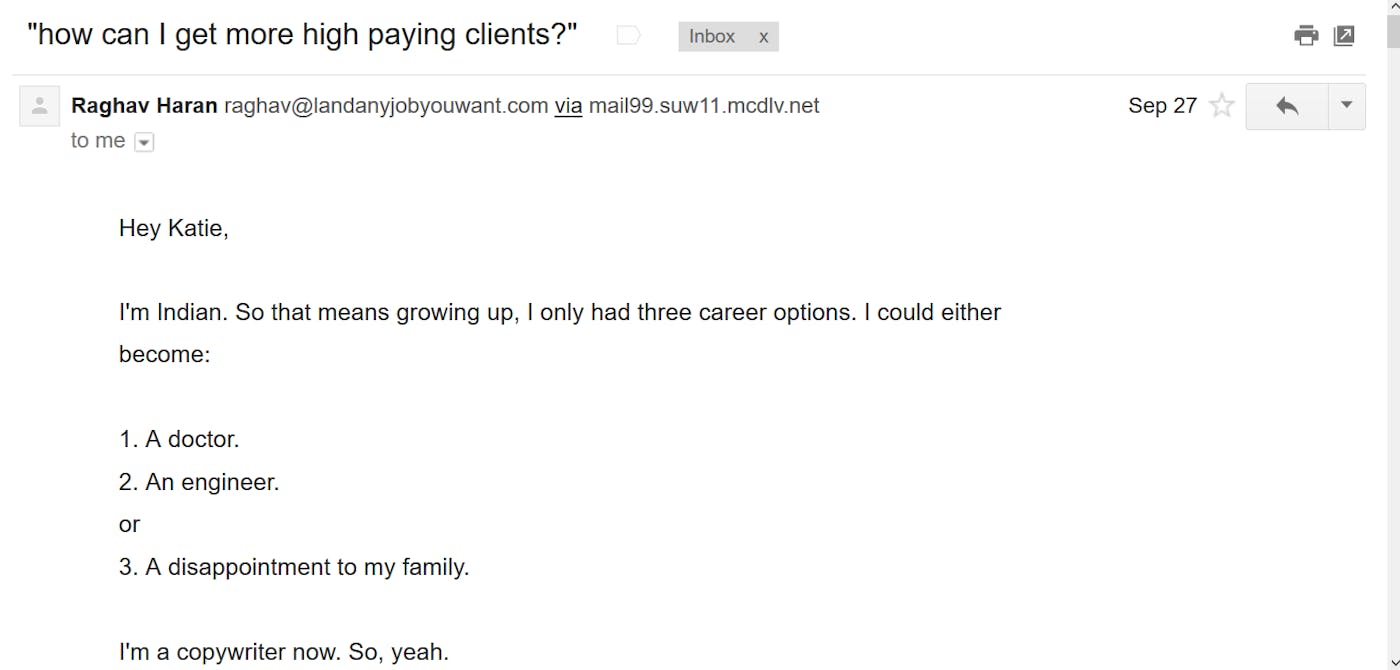Click the sender name Raghav Haran
Image resolution: width=1400 pixels, height=670 pixels.
click(x=144, y=106)
